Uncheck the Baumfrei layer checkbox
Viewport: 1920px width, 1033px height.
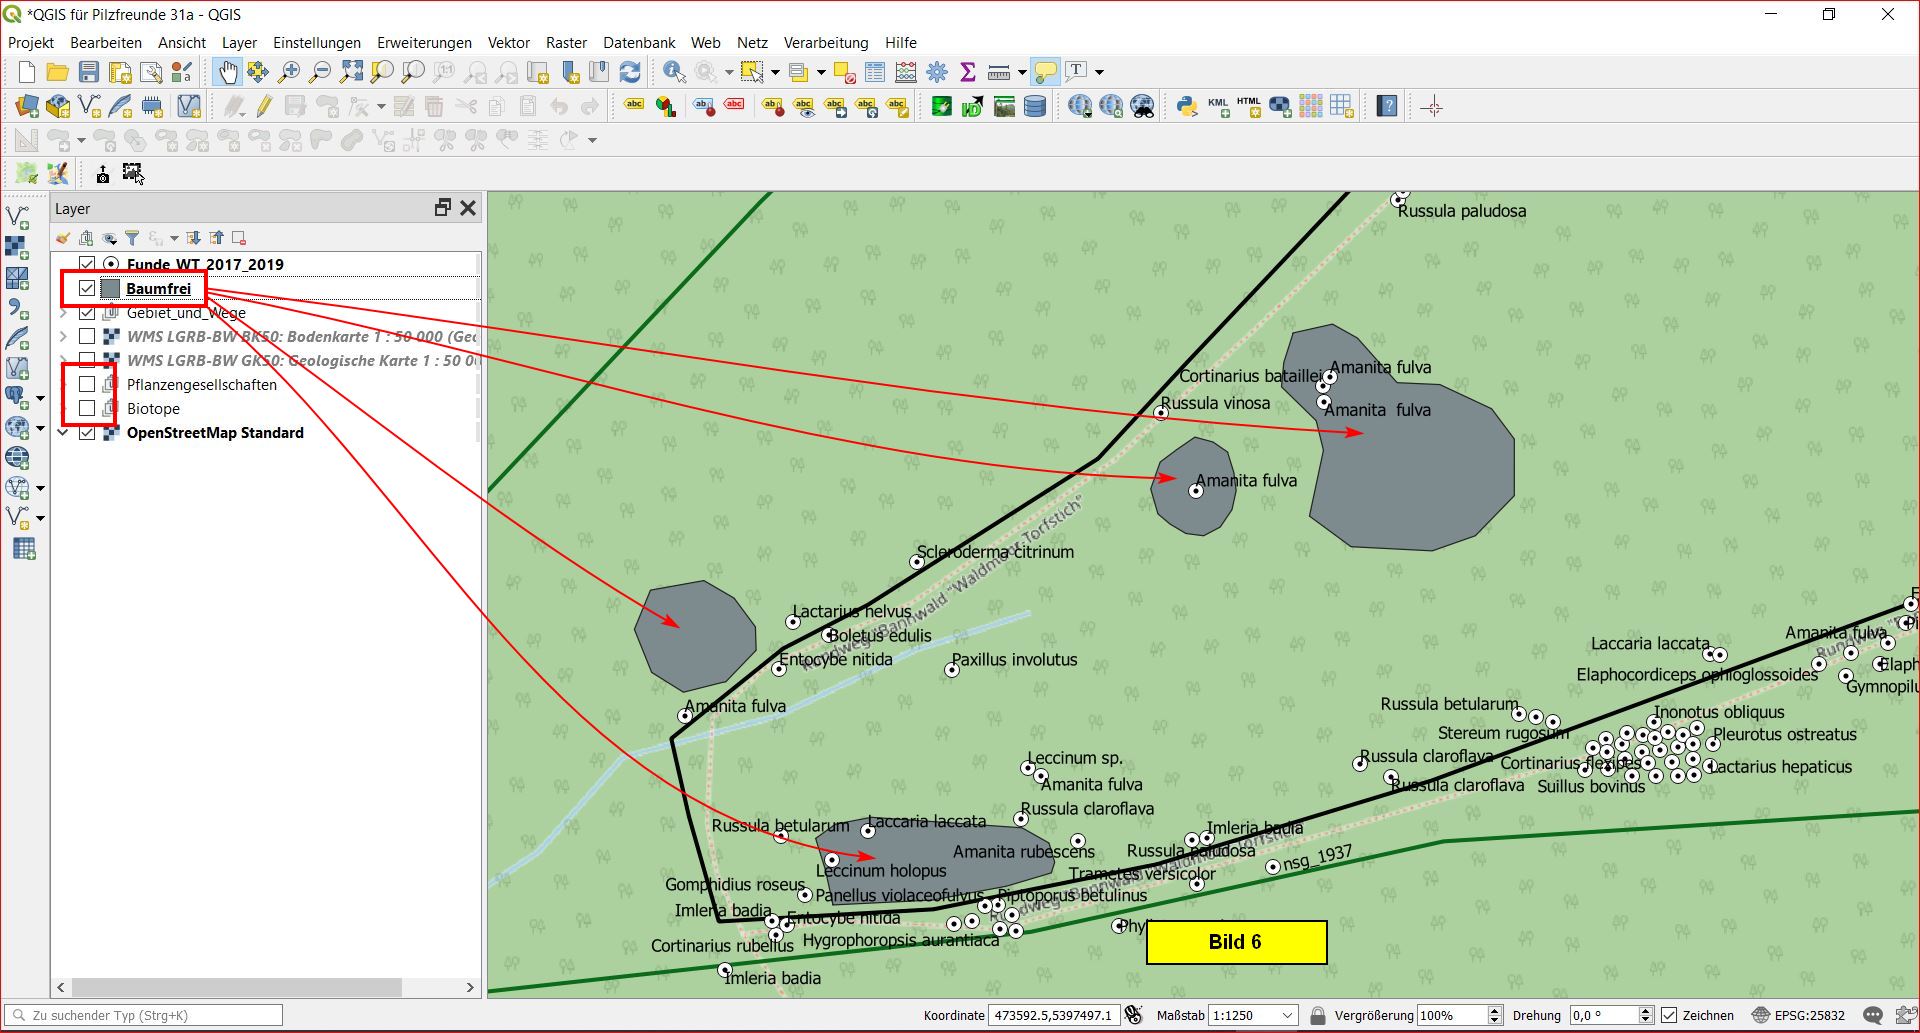pyautogui.click(x=87, y=289)
